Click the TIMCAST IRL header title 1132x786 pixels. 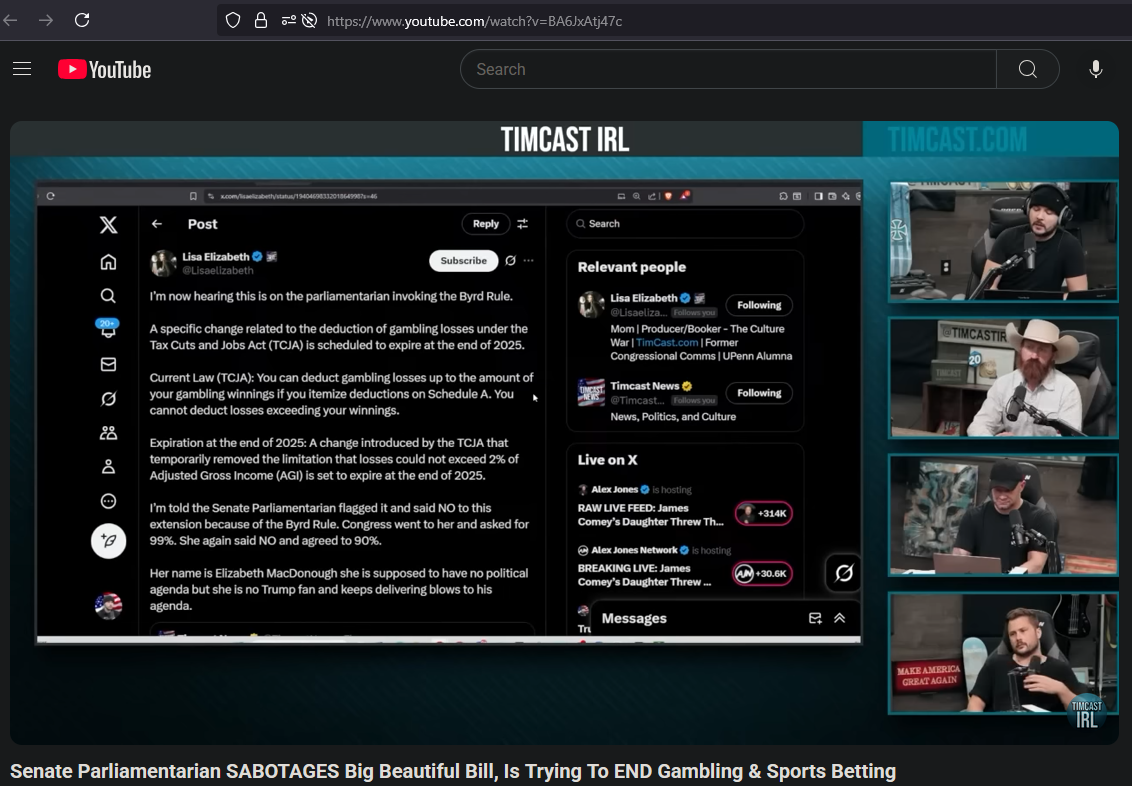point(565,139)
